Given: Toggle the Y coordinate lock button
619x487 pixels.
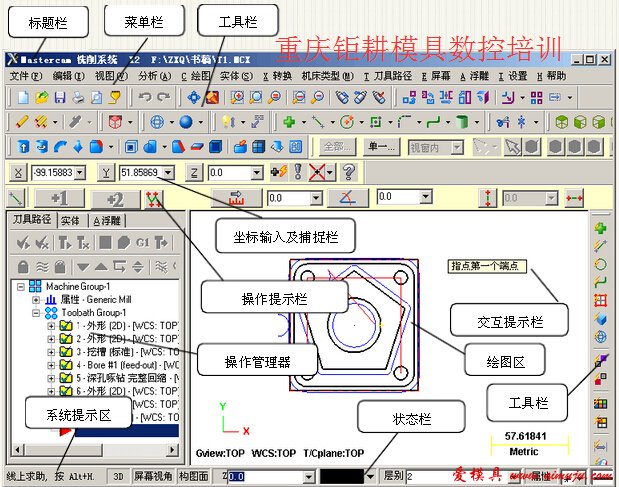Looking at the screenshot, I should [106, 172].
